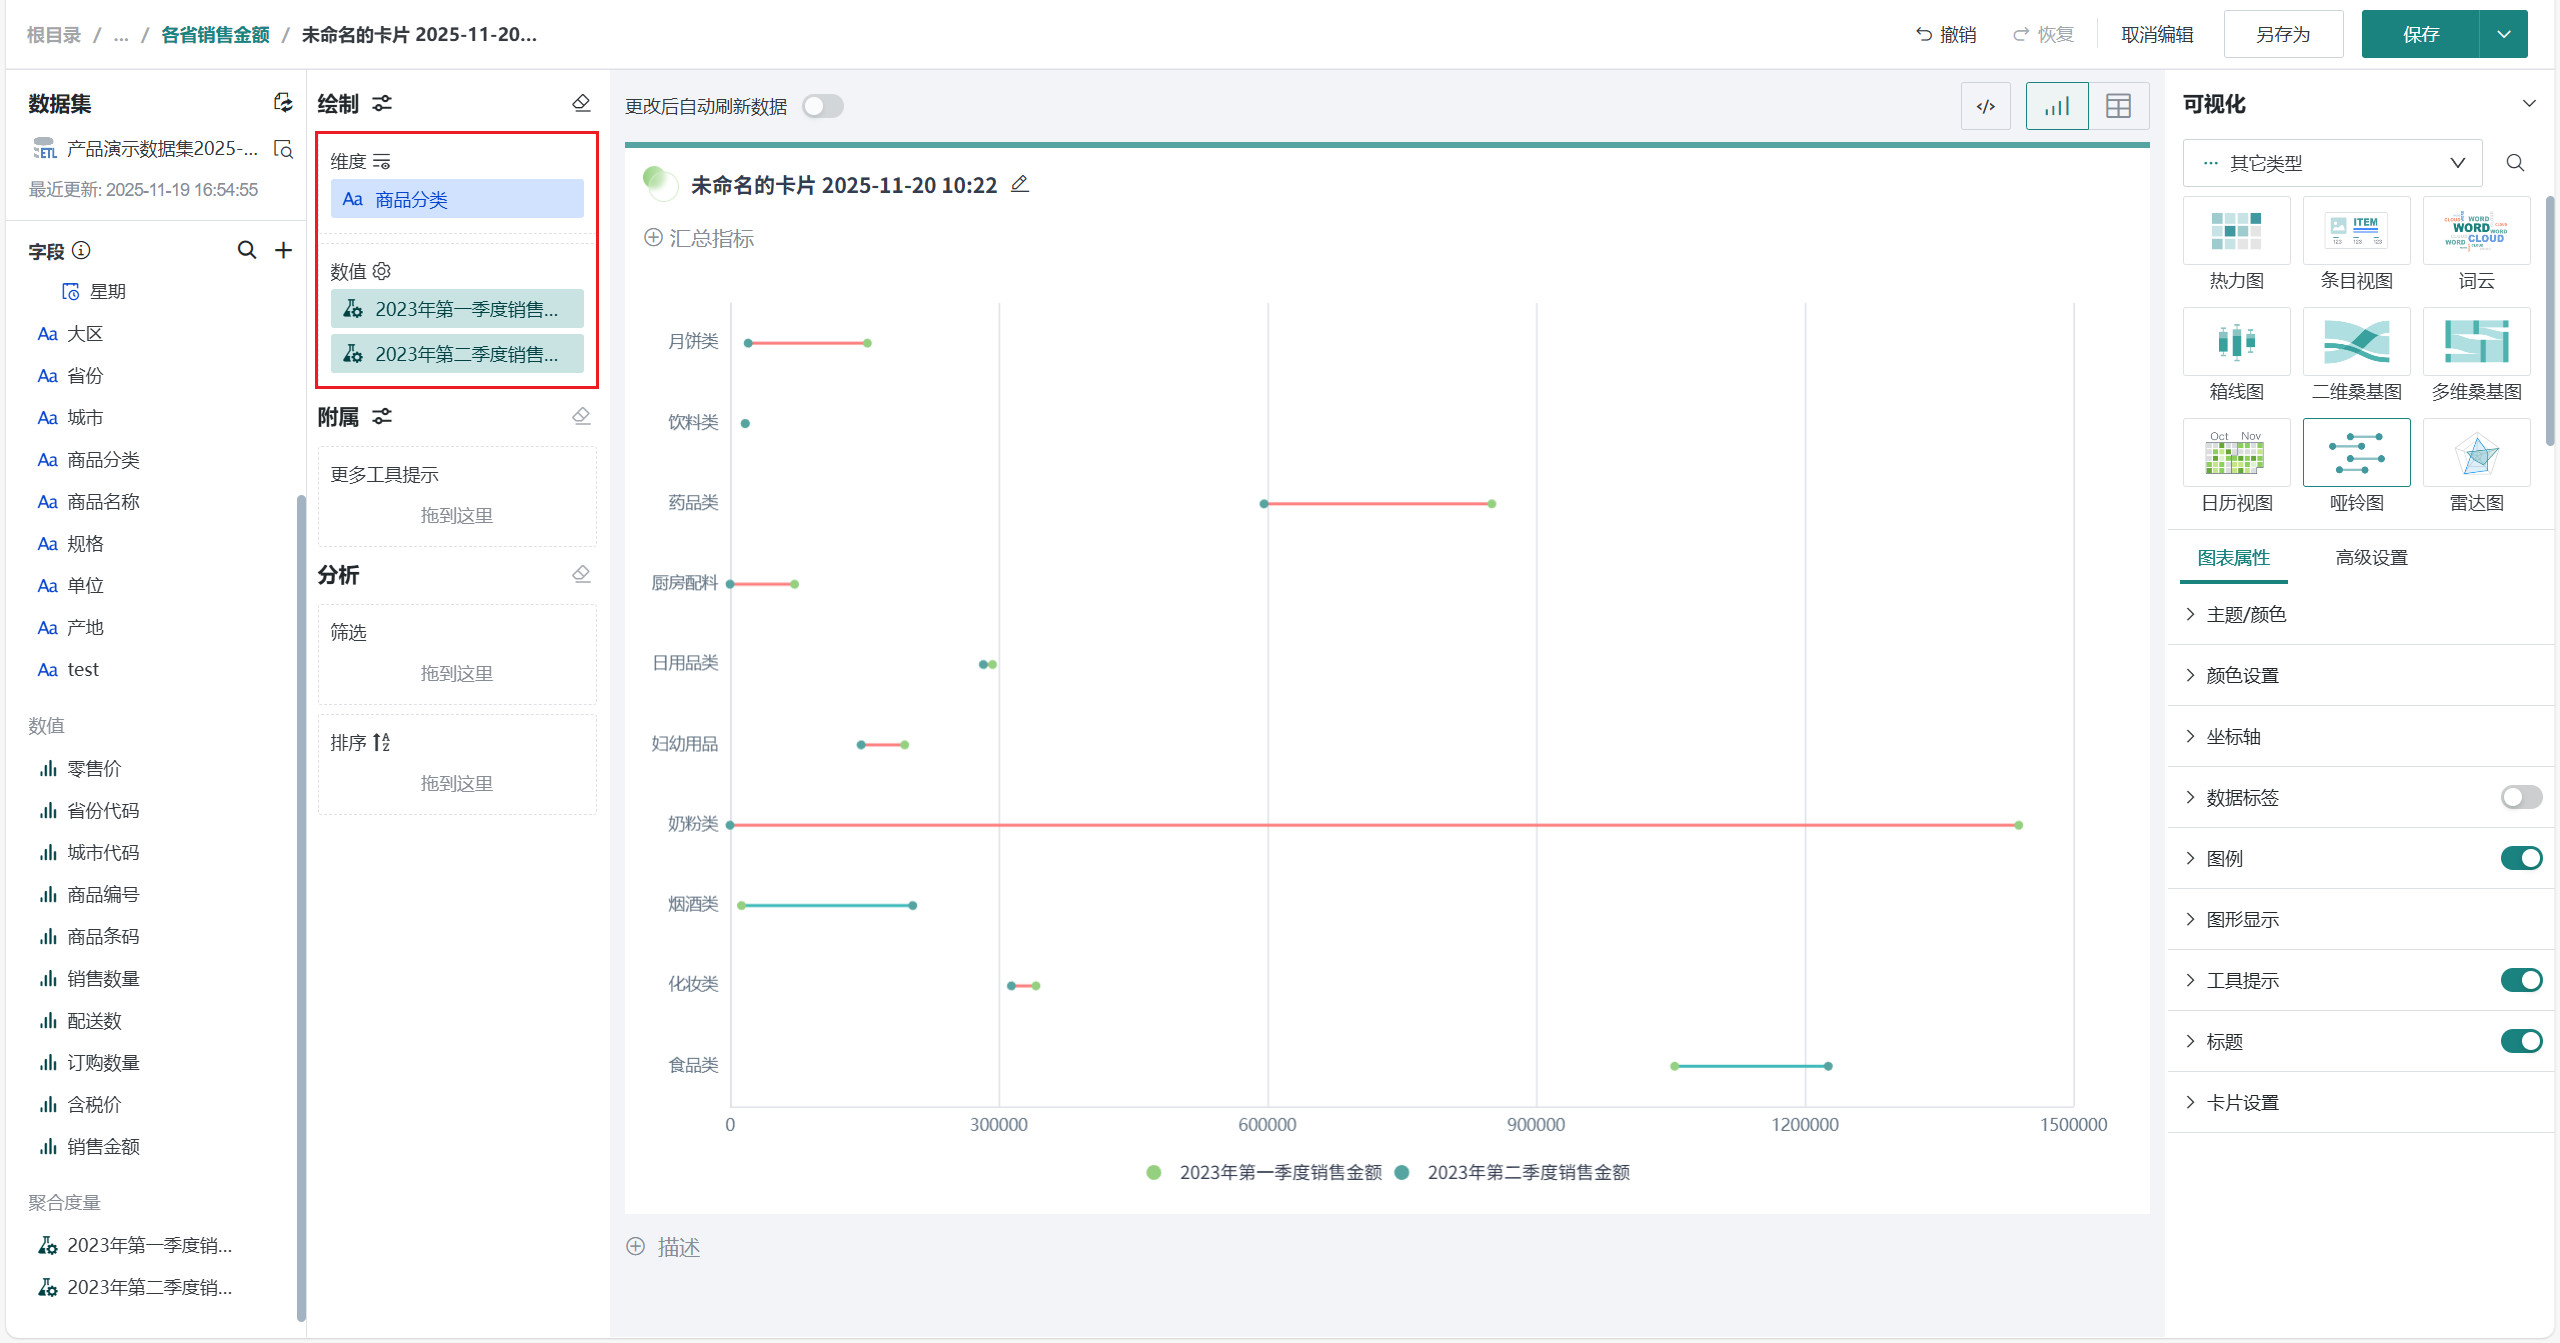Click the pencil icon beside card title
2560x1343 pixels.
1020,184
